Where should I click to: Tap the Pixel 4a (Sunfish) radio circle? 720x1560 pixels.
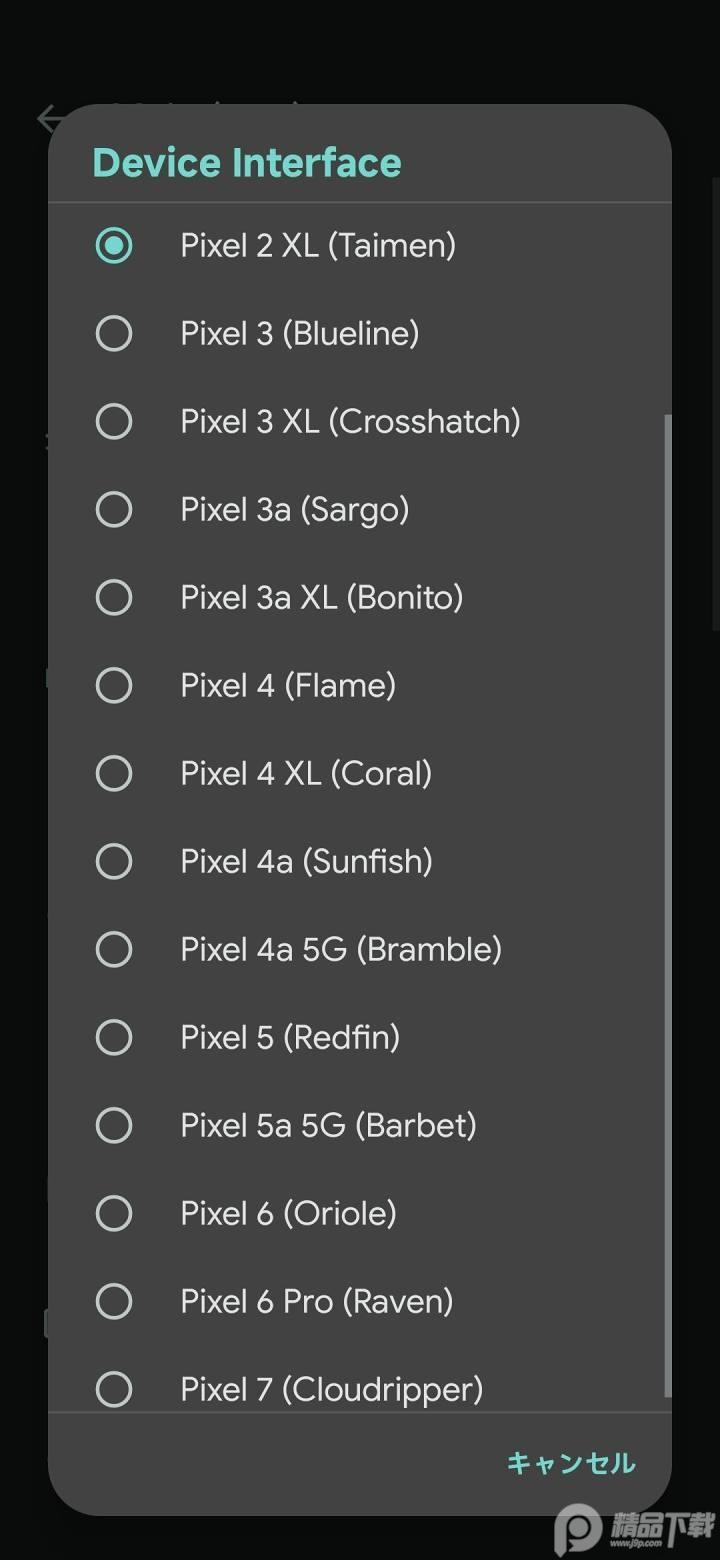[113, 861]
